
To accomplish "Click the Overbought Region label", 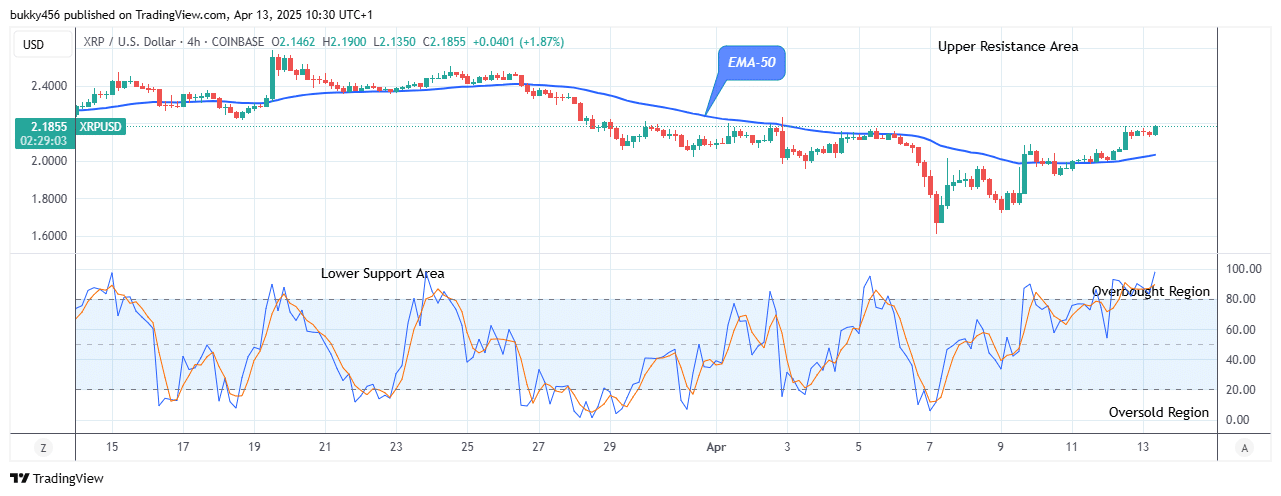I will click(1151, 292).
